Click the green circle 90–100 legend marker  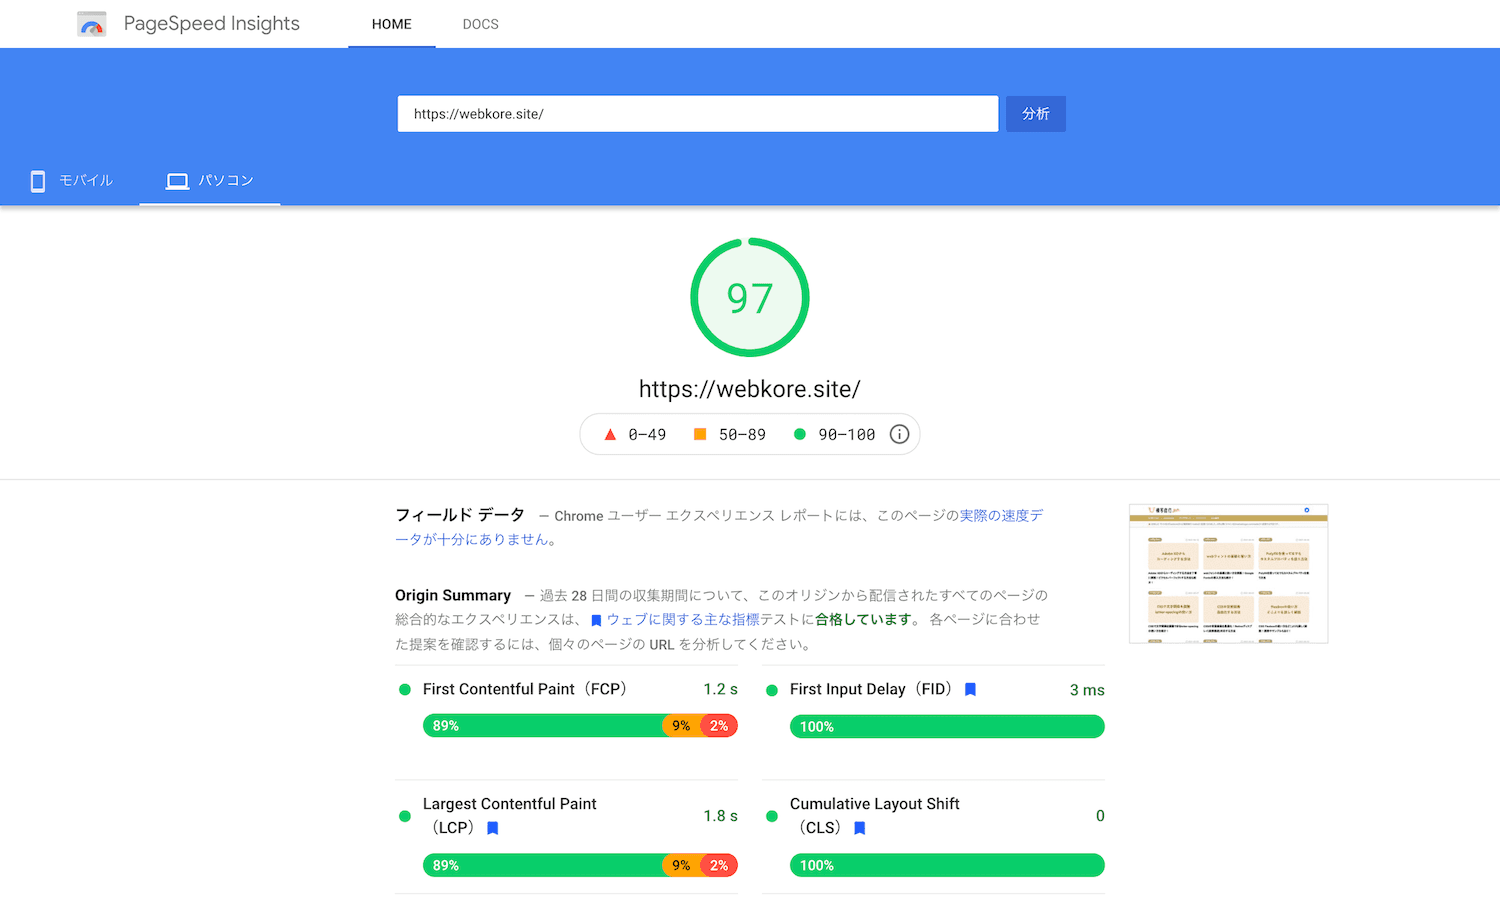(799, 434)
